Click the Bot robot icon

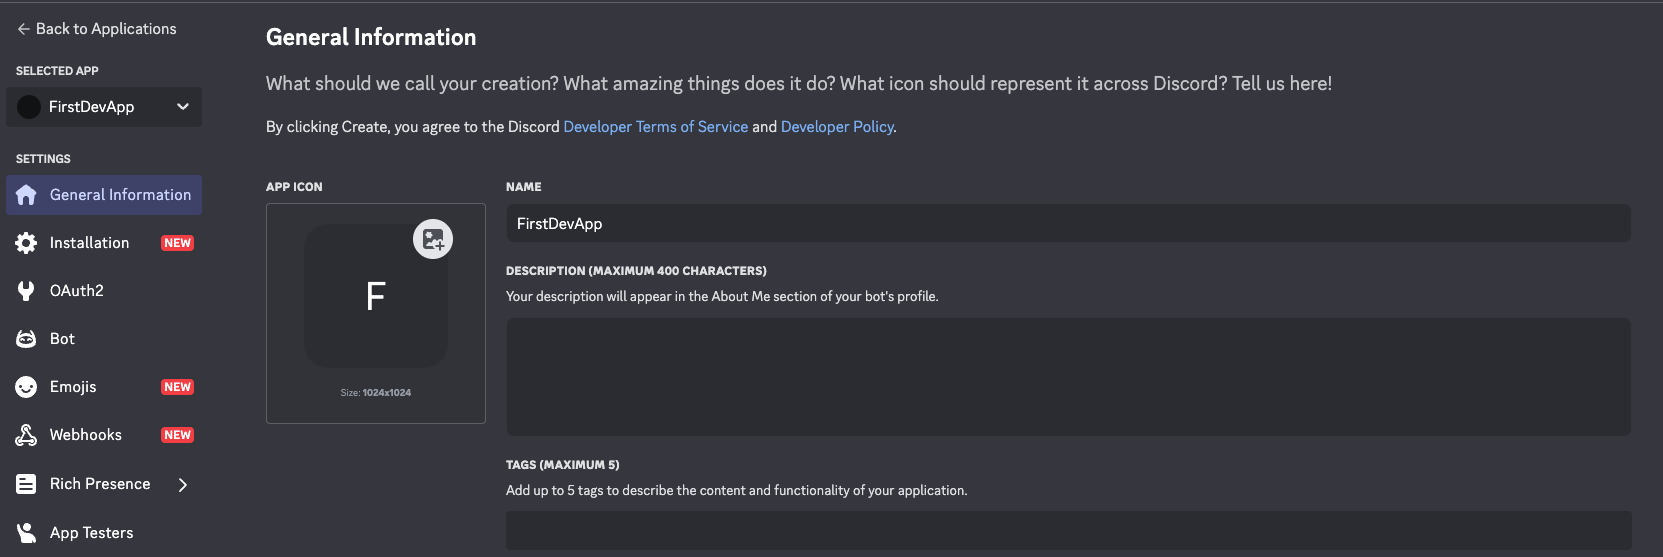point(26,339)
